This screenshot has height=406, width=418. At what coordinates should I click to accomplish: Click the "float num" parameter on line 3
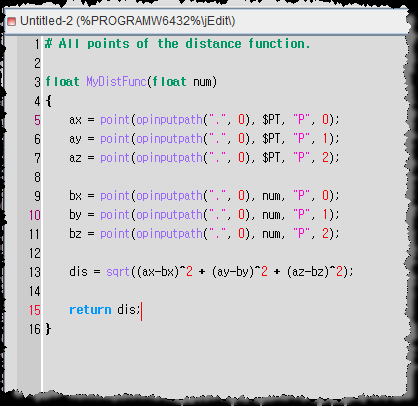182,81
